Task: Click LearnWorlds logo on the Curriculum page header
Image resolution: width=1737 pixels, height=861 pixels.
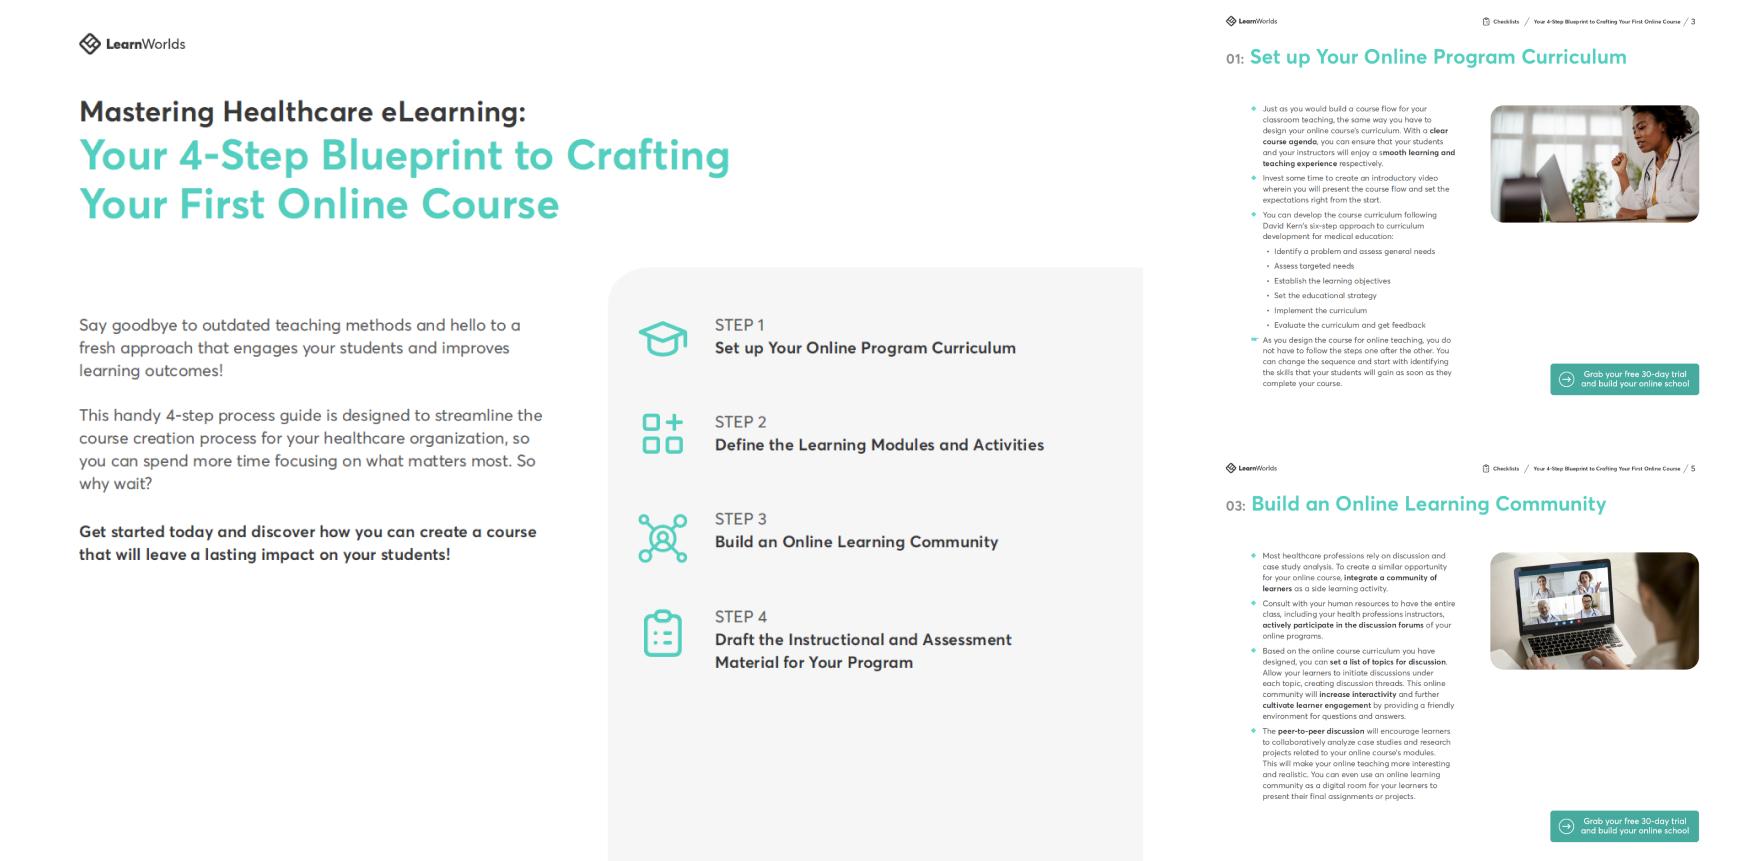Action: pos(1251,21)
